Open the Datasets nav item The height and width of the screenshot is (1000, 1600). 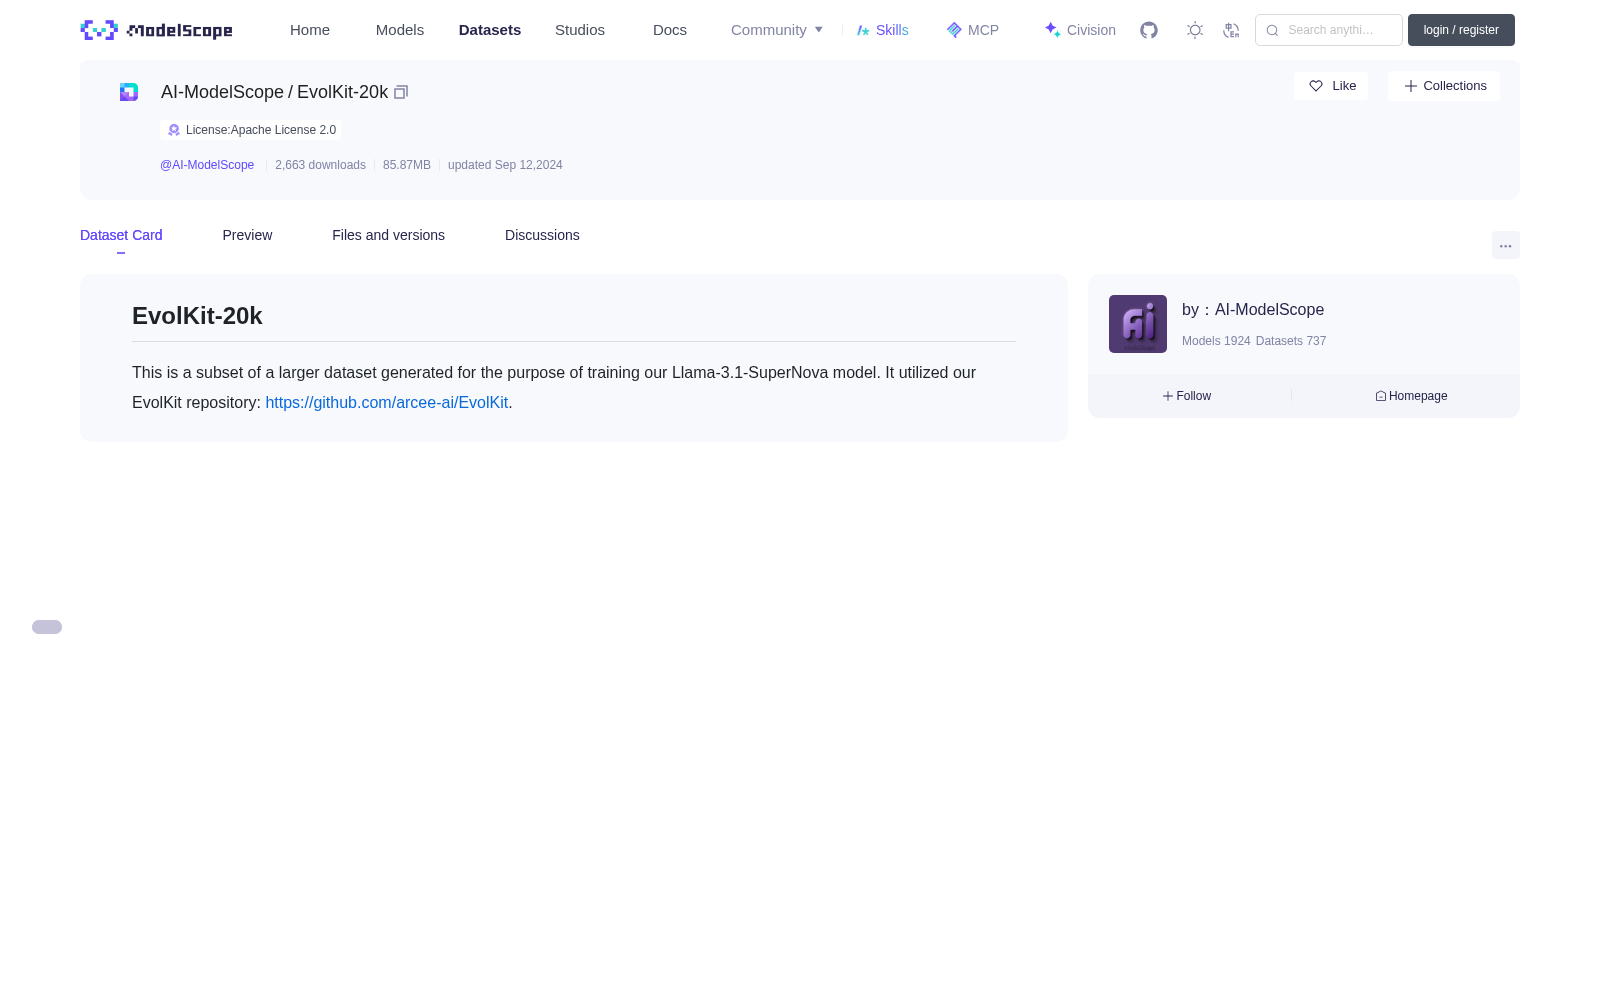[490, 30]
